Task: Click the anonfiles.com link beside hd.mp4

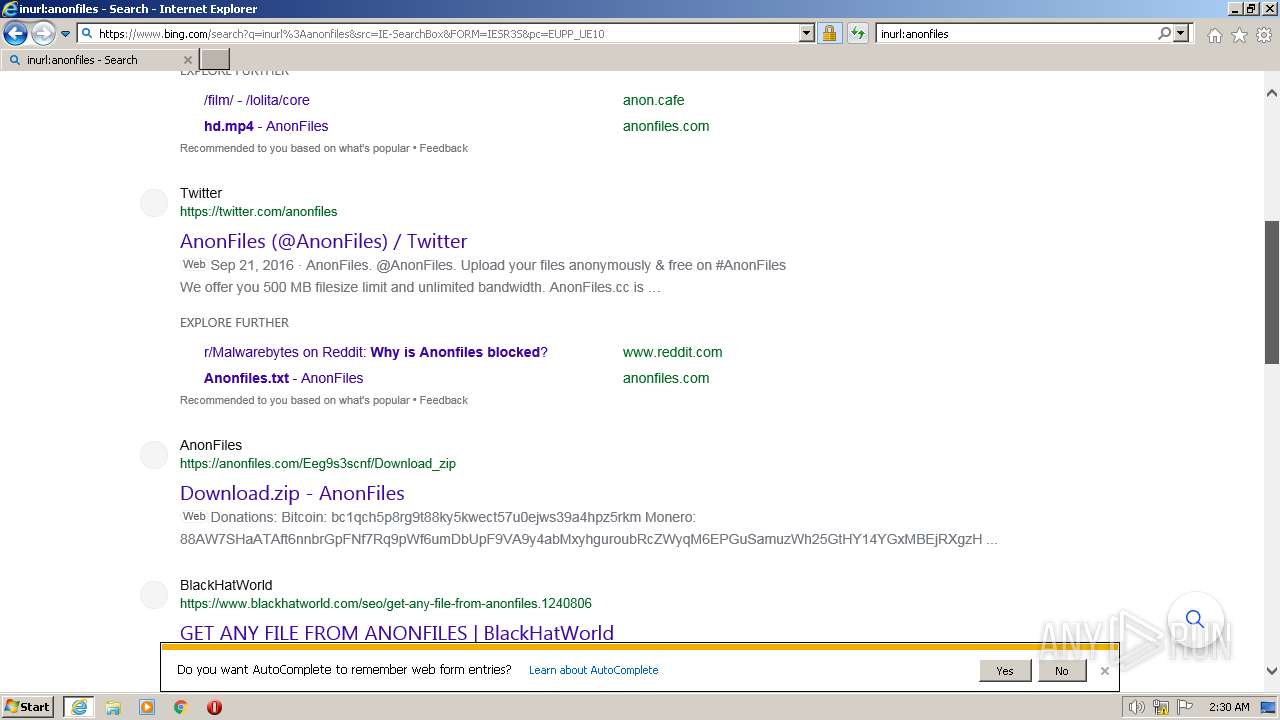Action: coord(666,126)
